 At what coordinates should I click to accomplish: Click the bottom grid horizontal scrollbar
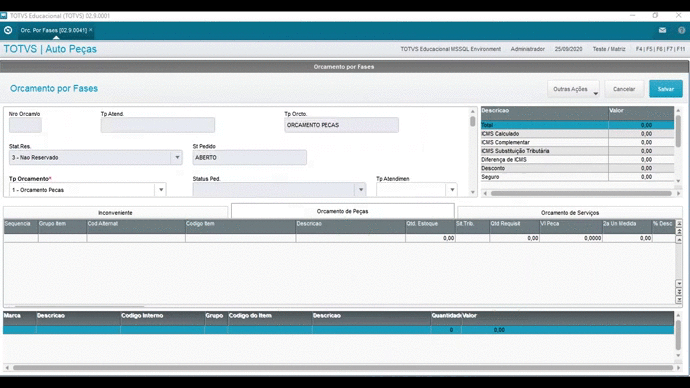click(342, 368)
